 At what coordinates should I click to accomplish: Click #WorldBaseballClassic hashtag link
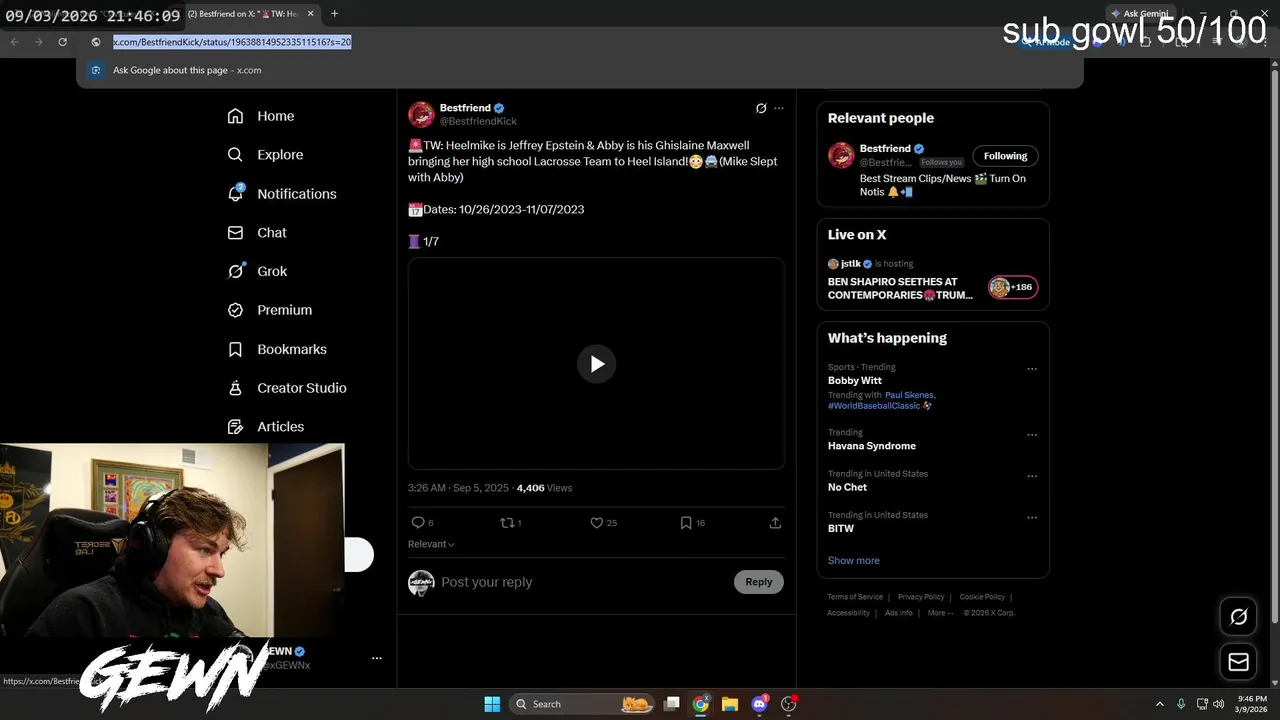[874, 406]
